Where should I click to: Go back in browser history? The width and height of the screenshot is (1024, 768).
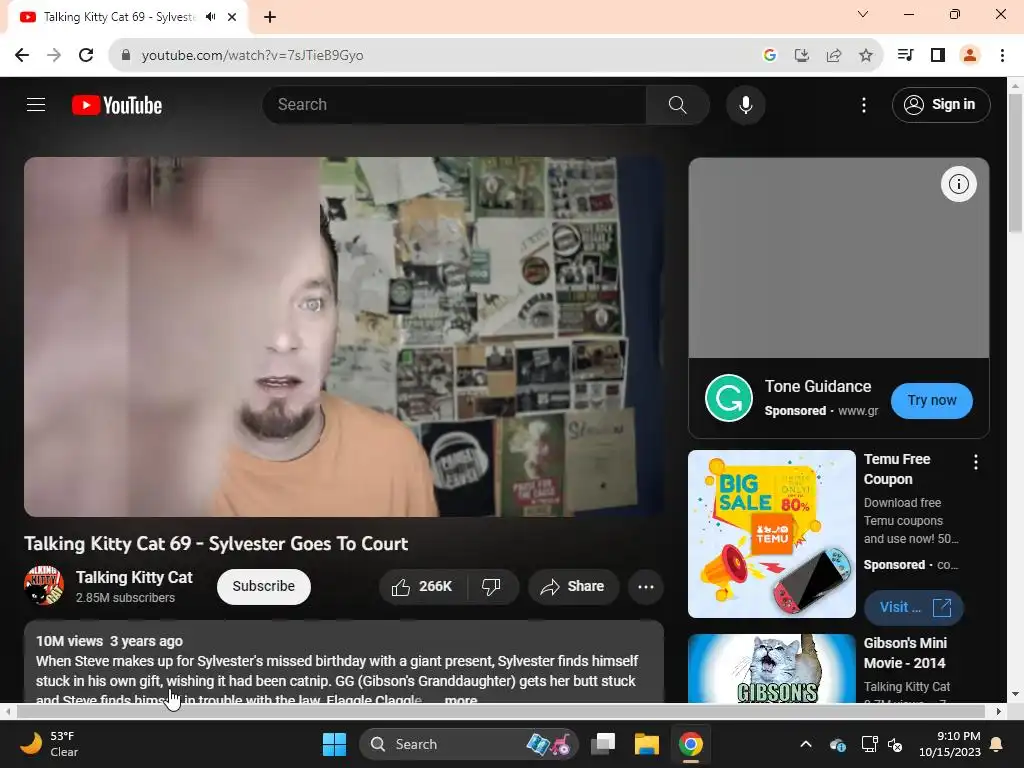(x=22, y=55)
